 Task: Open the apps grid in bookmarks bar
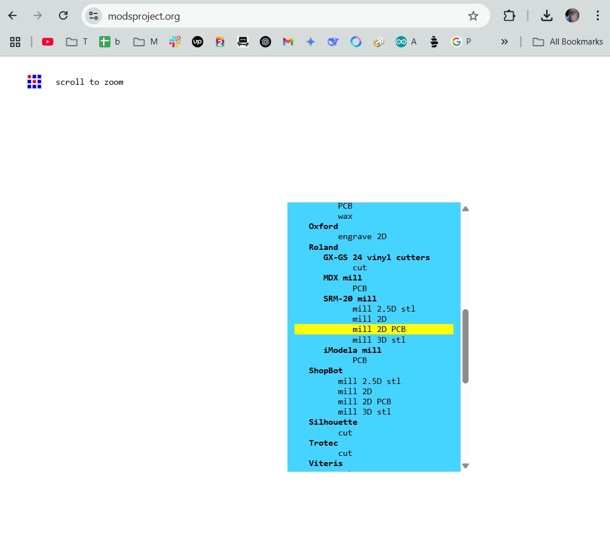click(15, 42)
